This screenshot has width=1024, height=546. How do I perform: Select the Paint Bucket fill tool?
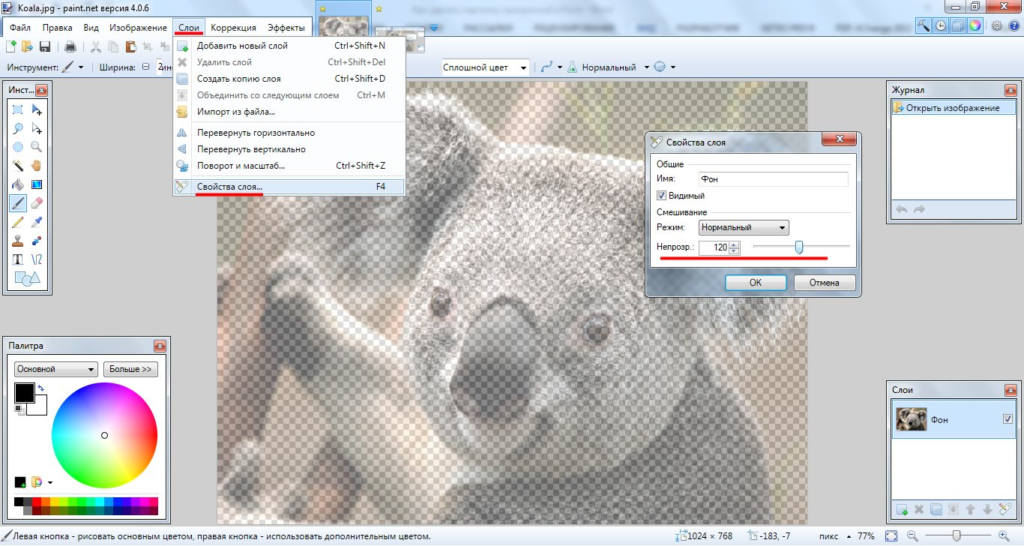[x=18, y=185]
